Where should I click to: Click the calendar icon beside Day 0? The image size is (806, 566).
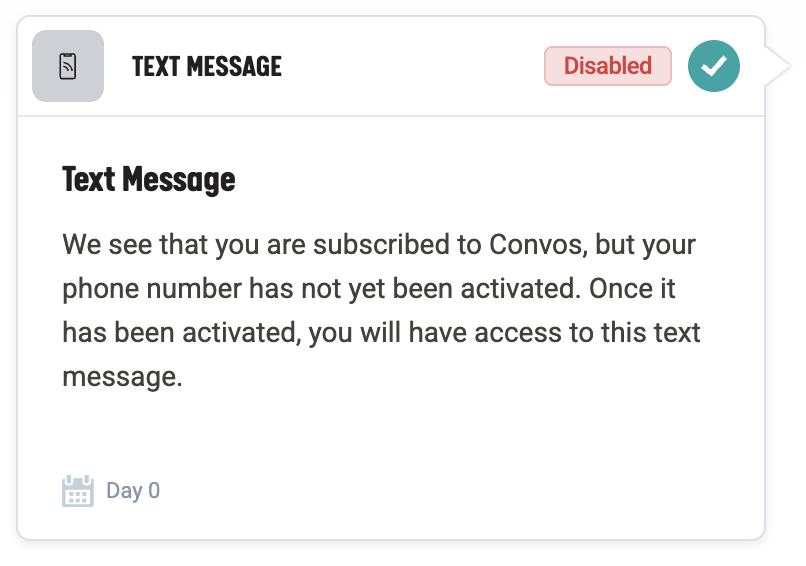pyautogui.click(x=78, y=491)
